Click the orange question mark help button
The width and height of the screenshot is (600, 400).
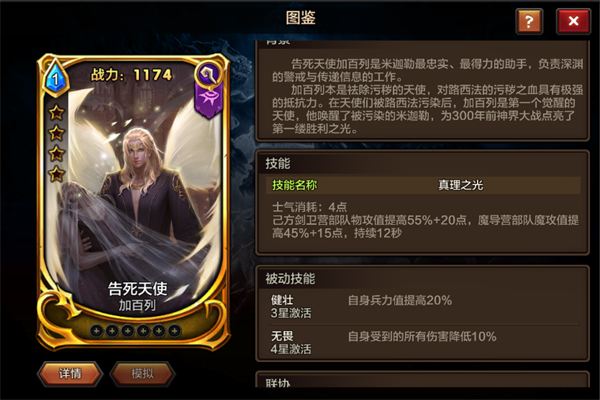click(x=529, y=21)
